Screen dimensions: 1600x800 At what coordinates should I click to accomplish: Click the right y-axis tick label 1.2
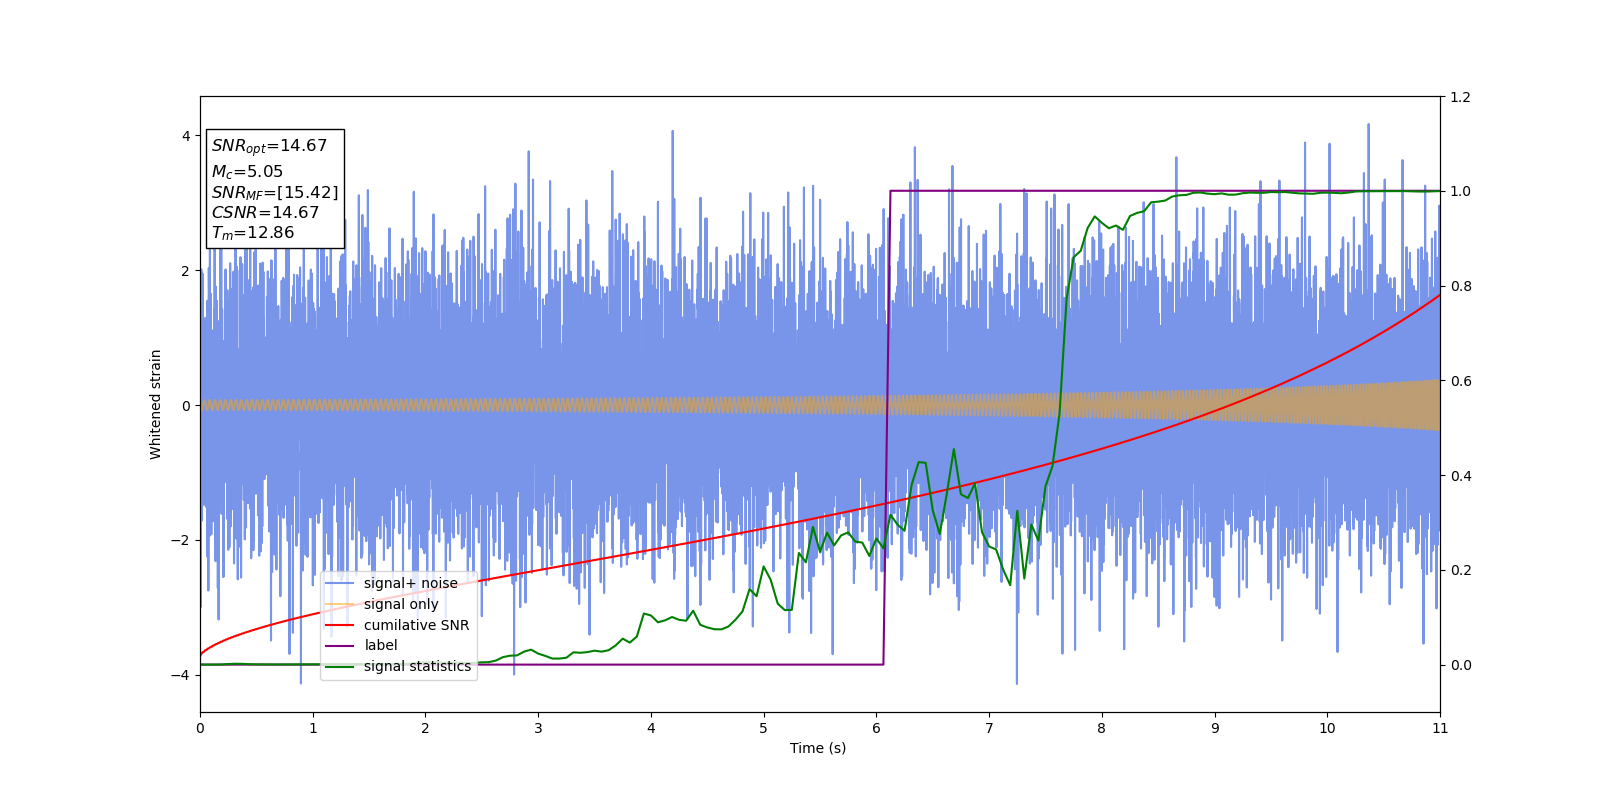pos(1460,97)
